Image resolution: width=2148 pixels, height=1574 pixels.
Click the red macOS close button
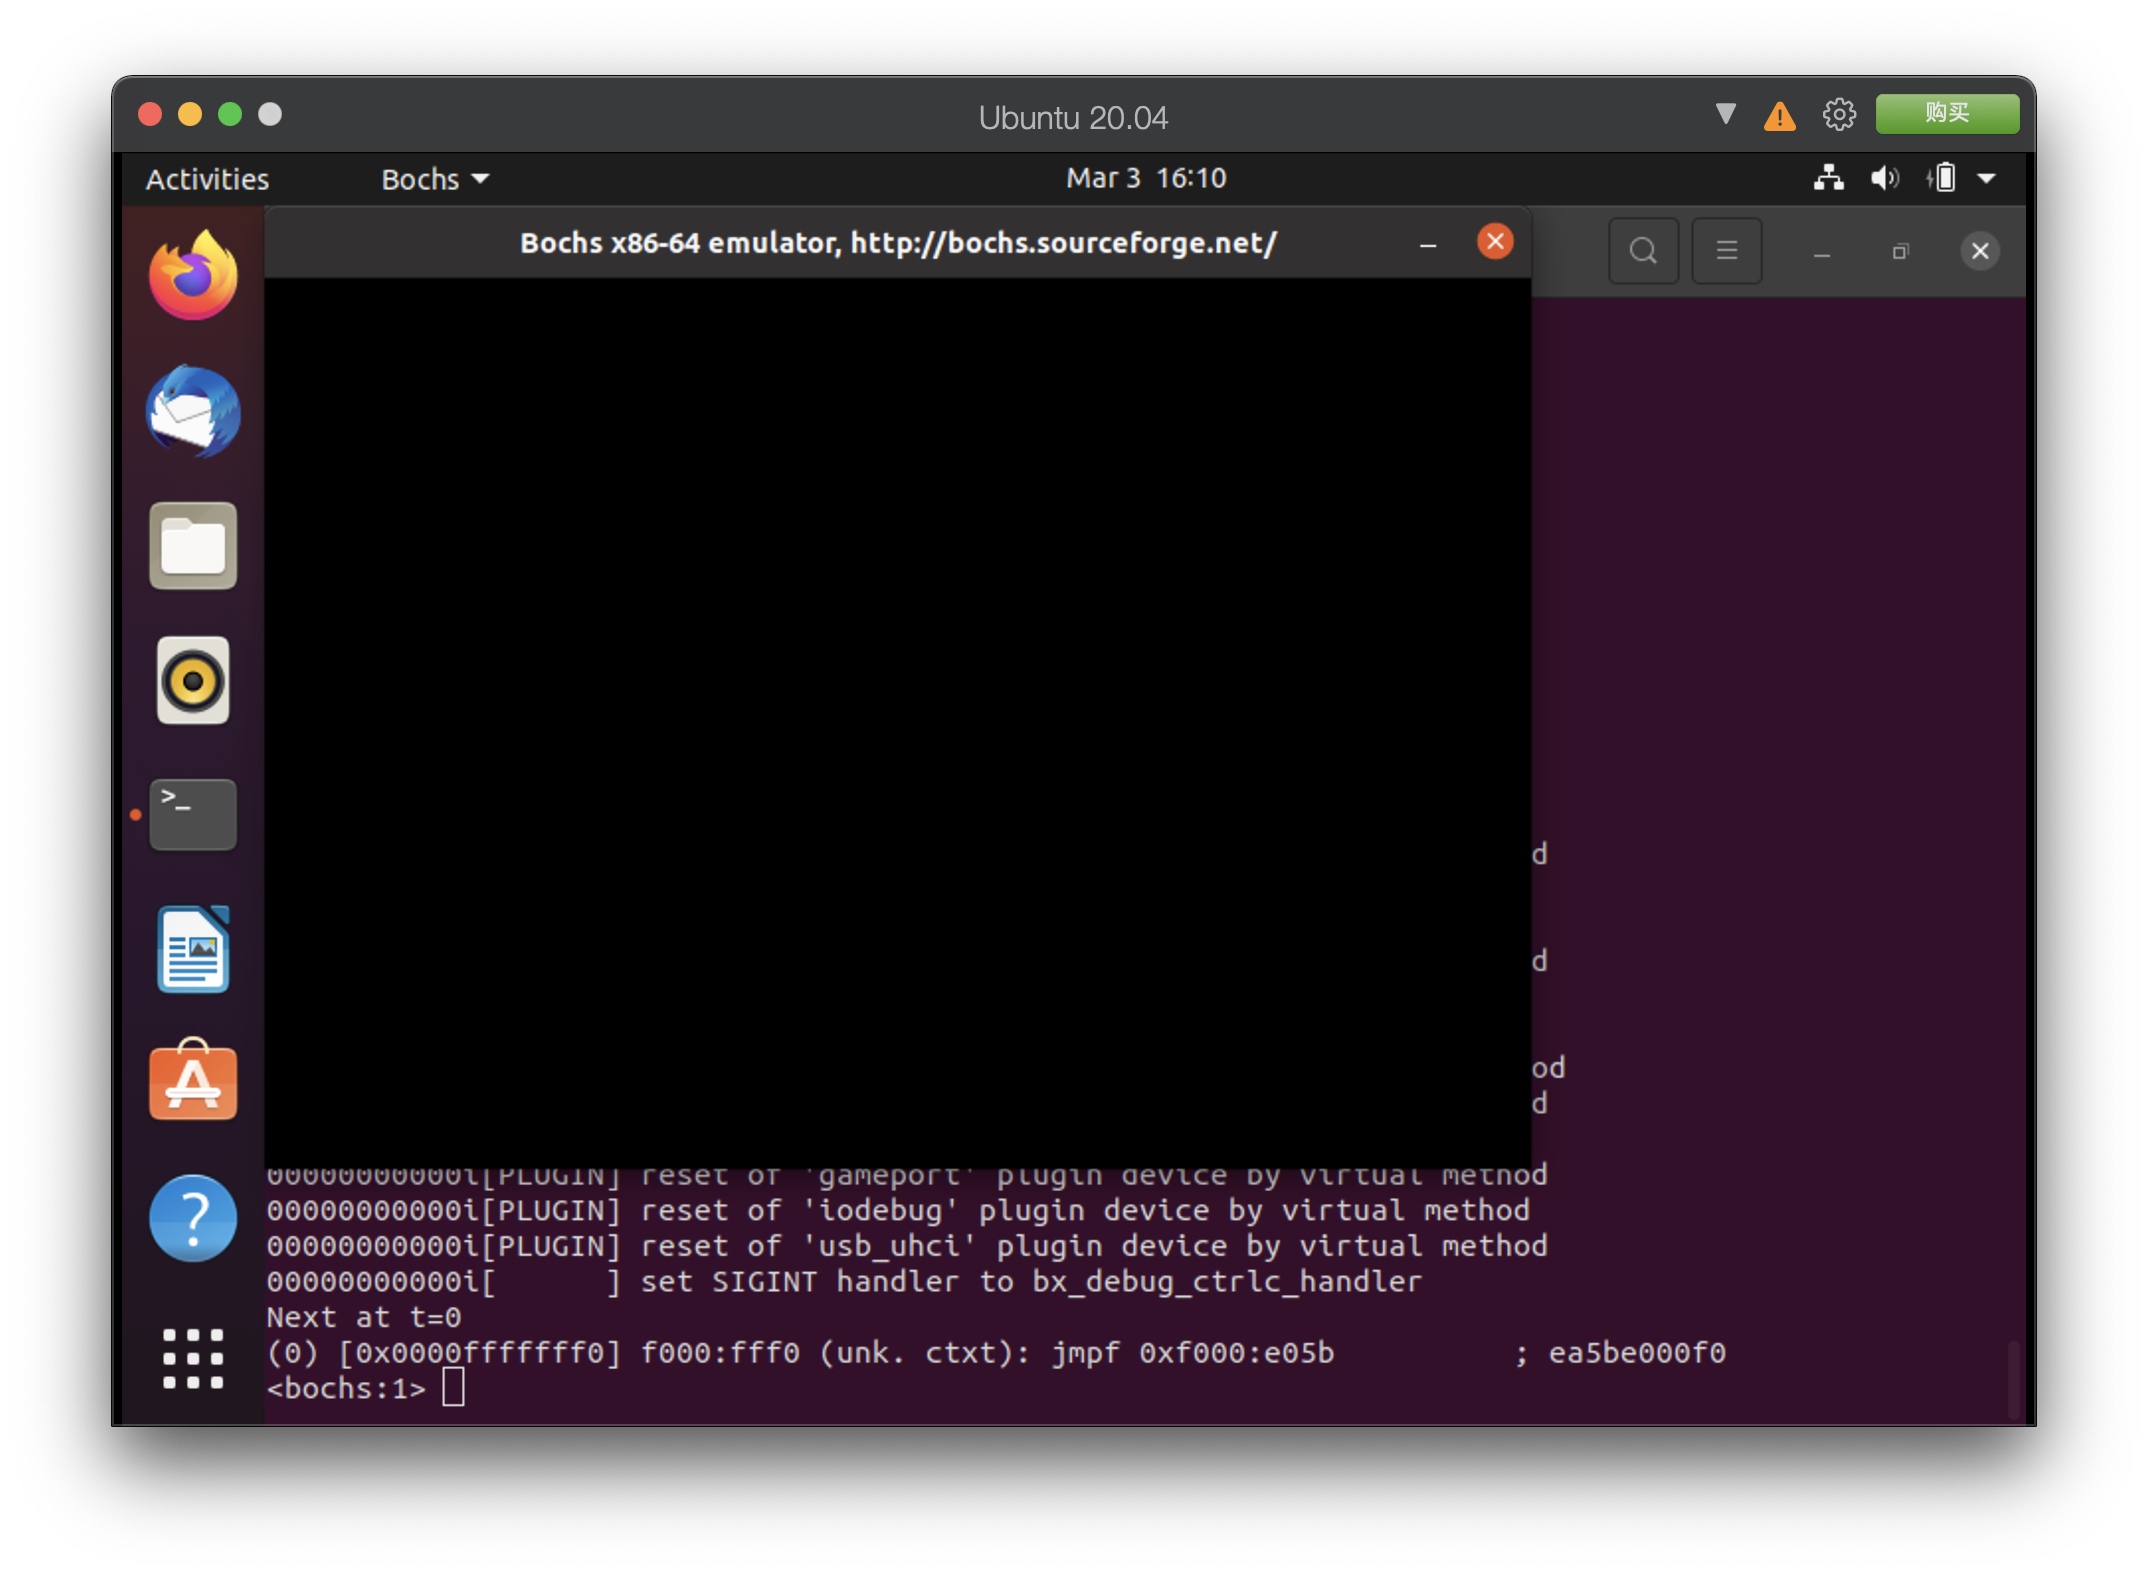click(150, 114)
